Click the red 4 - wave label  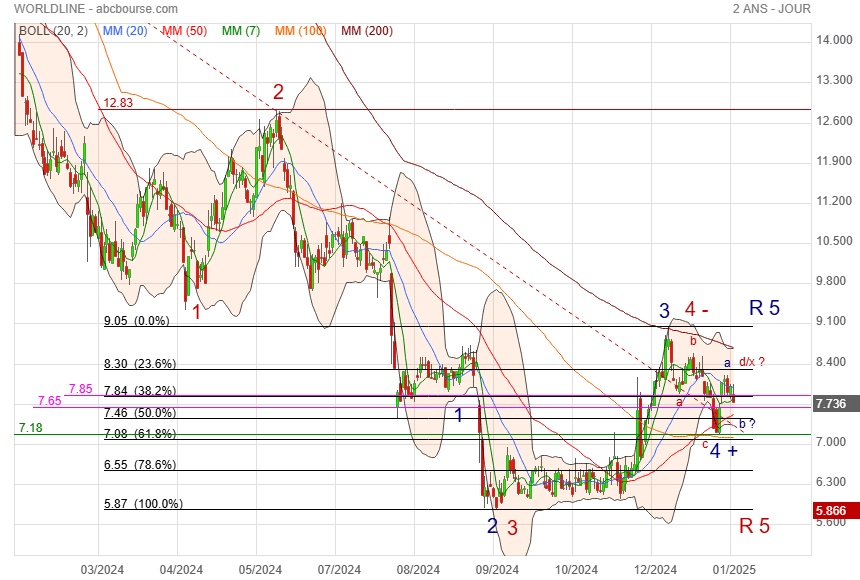click(x=697, y=309)
